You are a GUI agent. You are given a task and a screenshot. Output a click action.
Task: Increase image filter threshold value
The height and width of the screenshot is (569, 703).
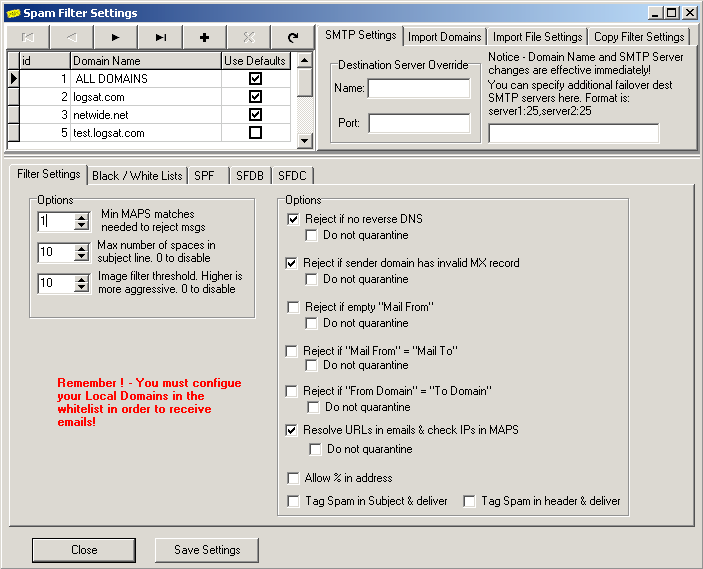(81, 279)
